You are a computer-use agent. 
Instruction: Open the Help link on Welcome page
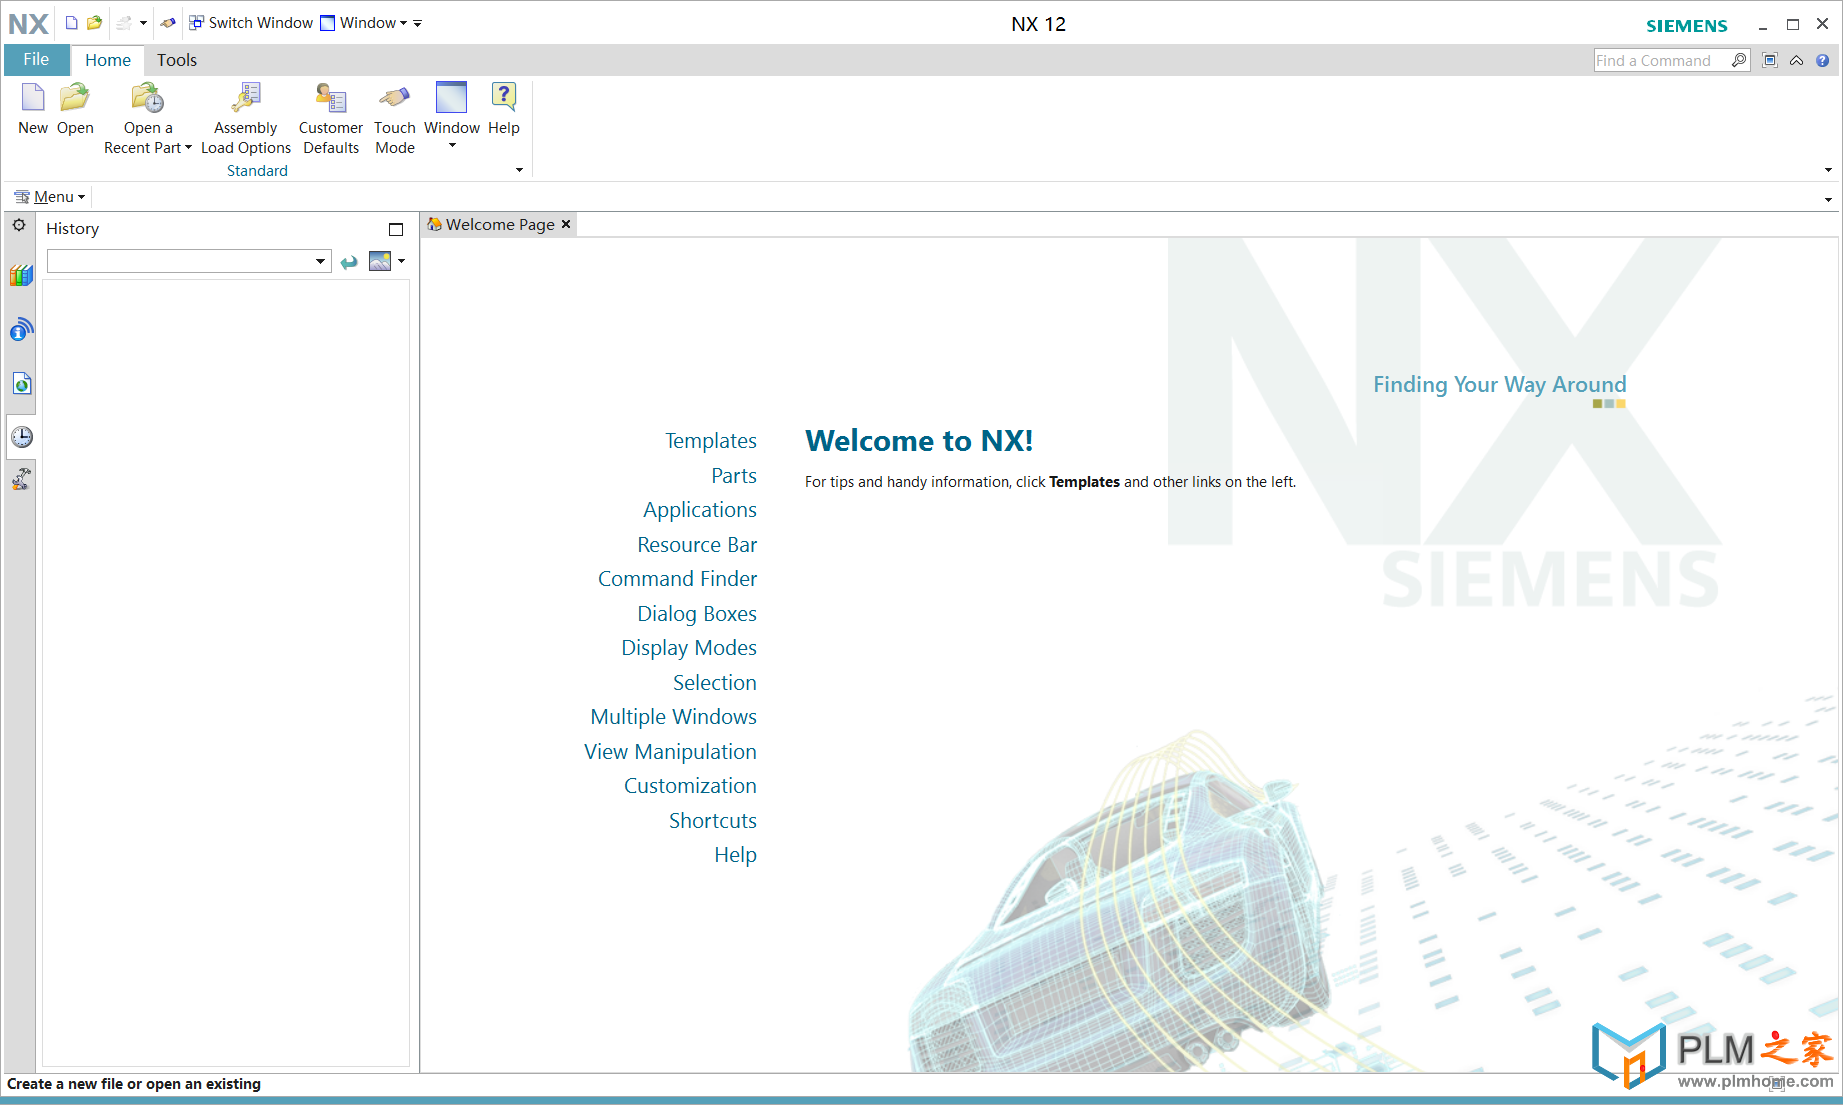click(735, 855)
